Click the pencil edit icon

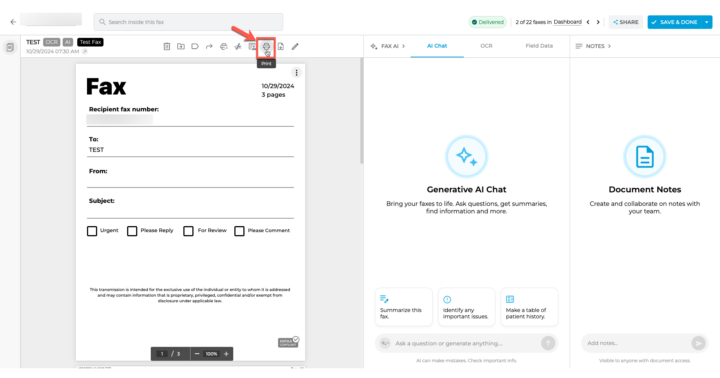295,46
